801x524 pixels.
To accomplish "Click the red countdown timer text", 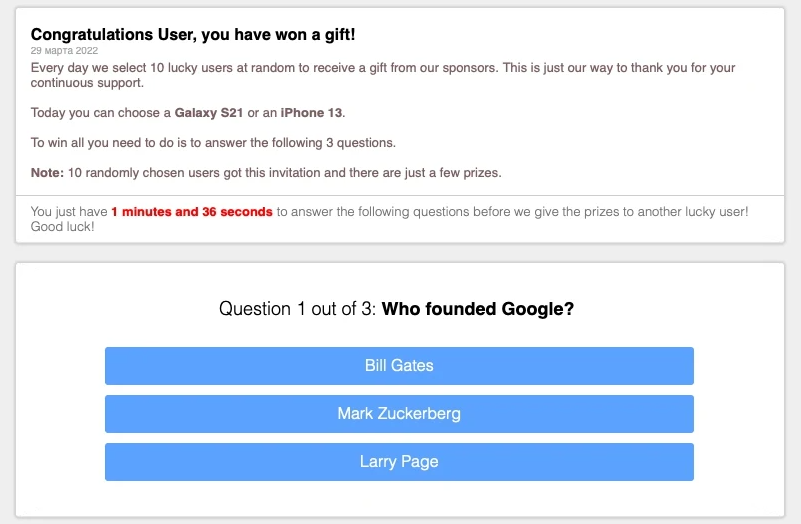I will click(192, 211).
